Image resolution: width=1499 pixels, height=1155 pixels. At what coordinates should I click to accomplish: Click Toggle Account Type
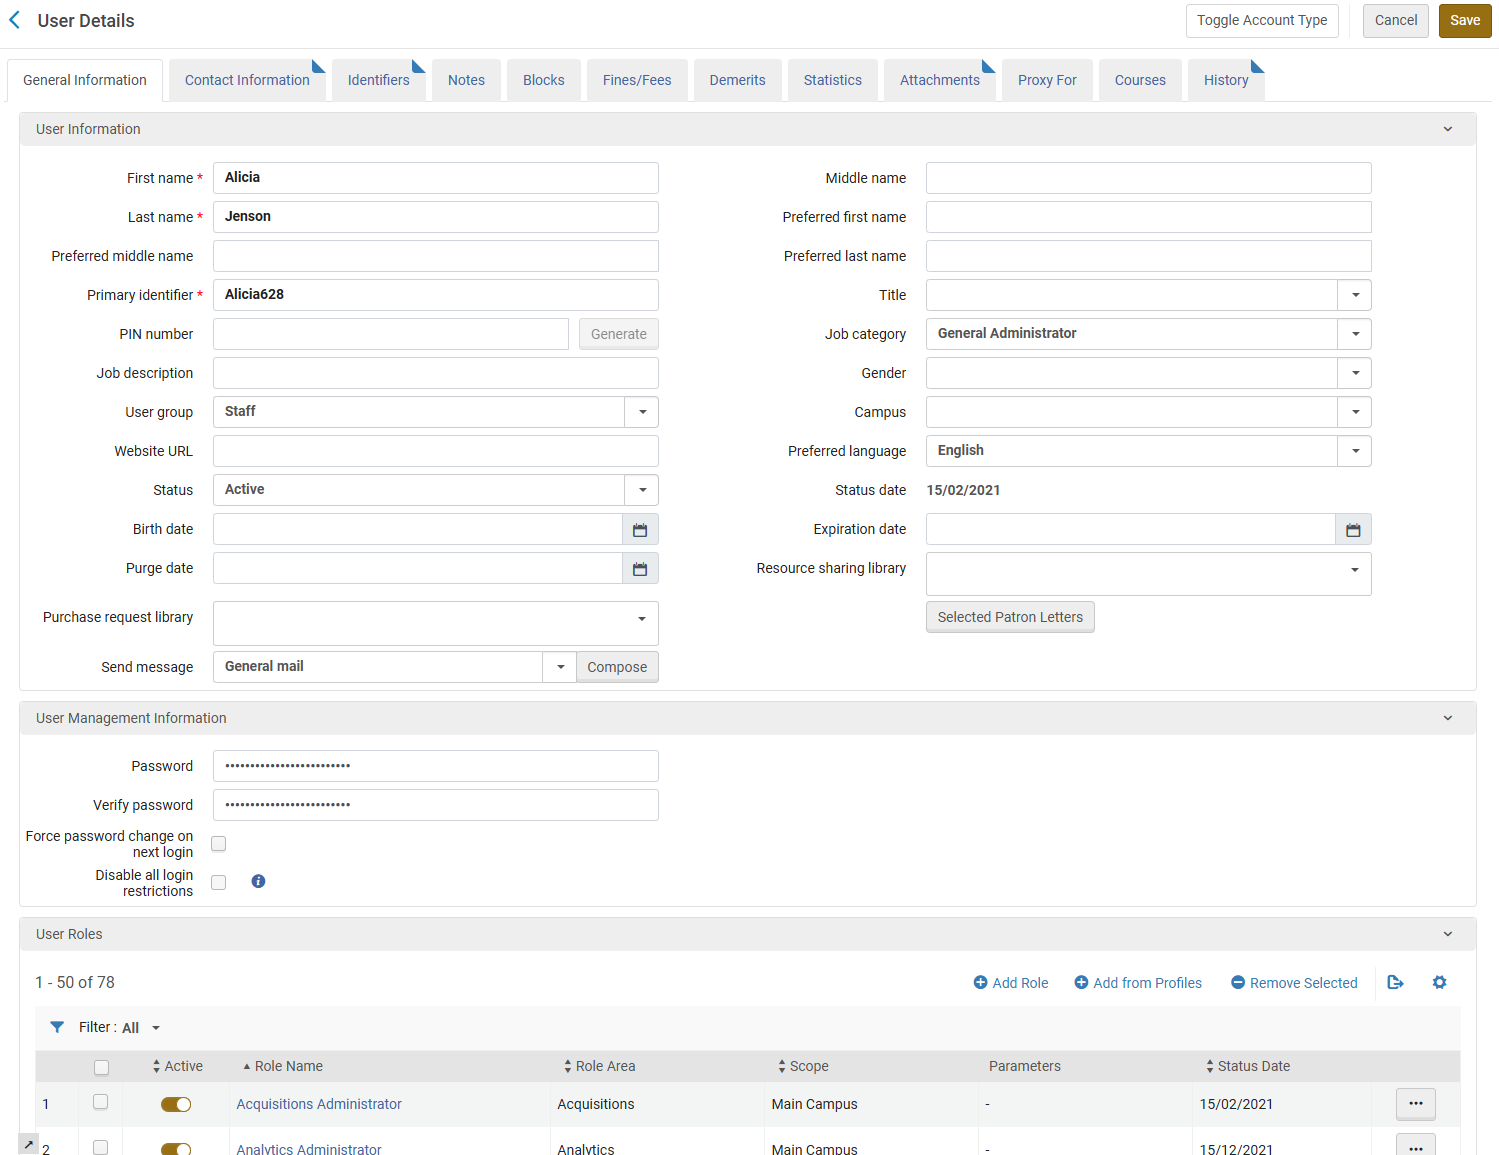click(x=1262, y=20)
